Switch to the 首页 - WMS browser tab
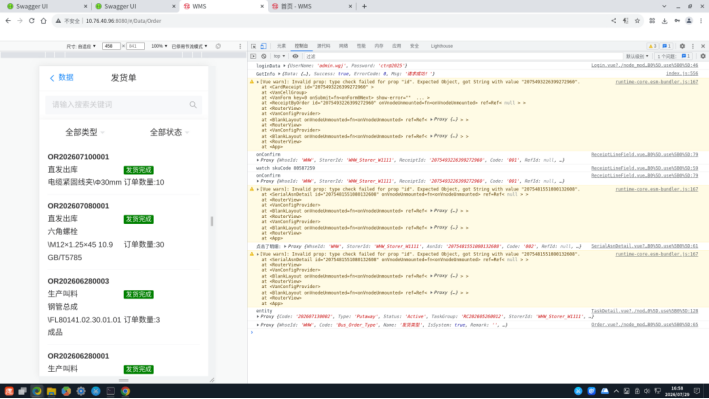Viewport: 709px width, 399px height. 311,6
